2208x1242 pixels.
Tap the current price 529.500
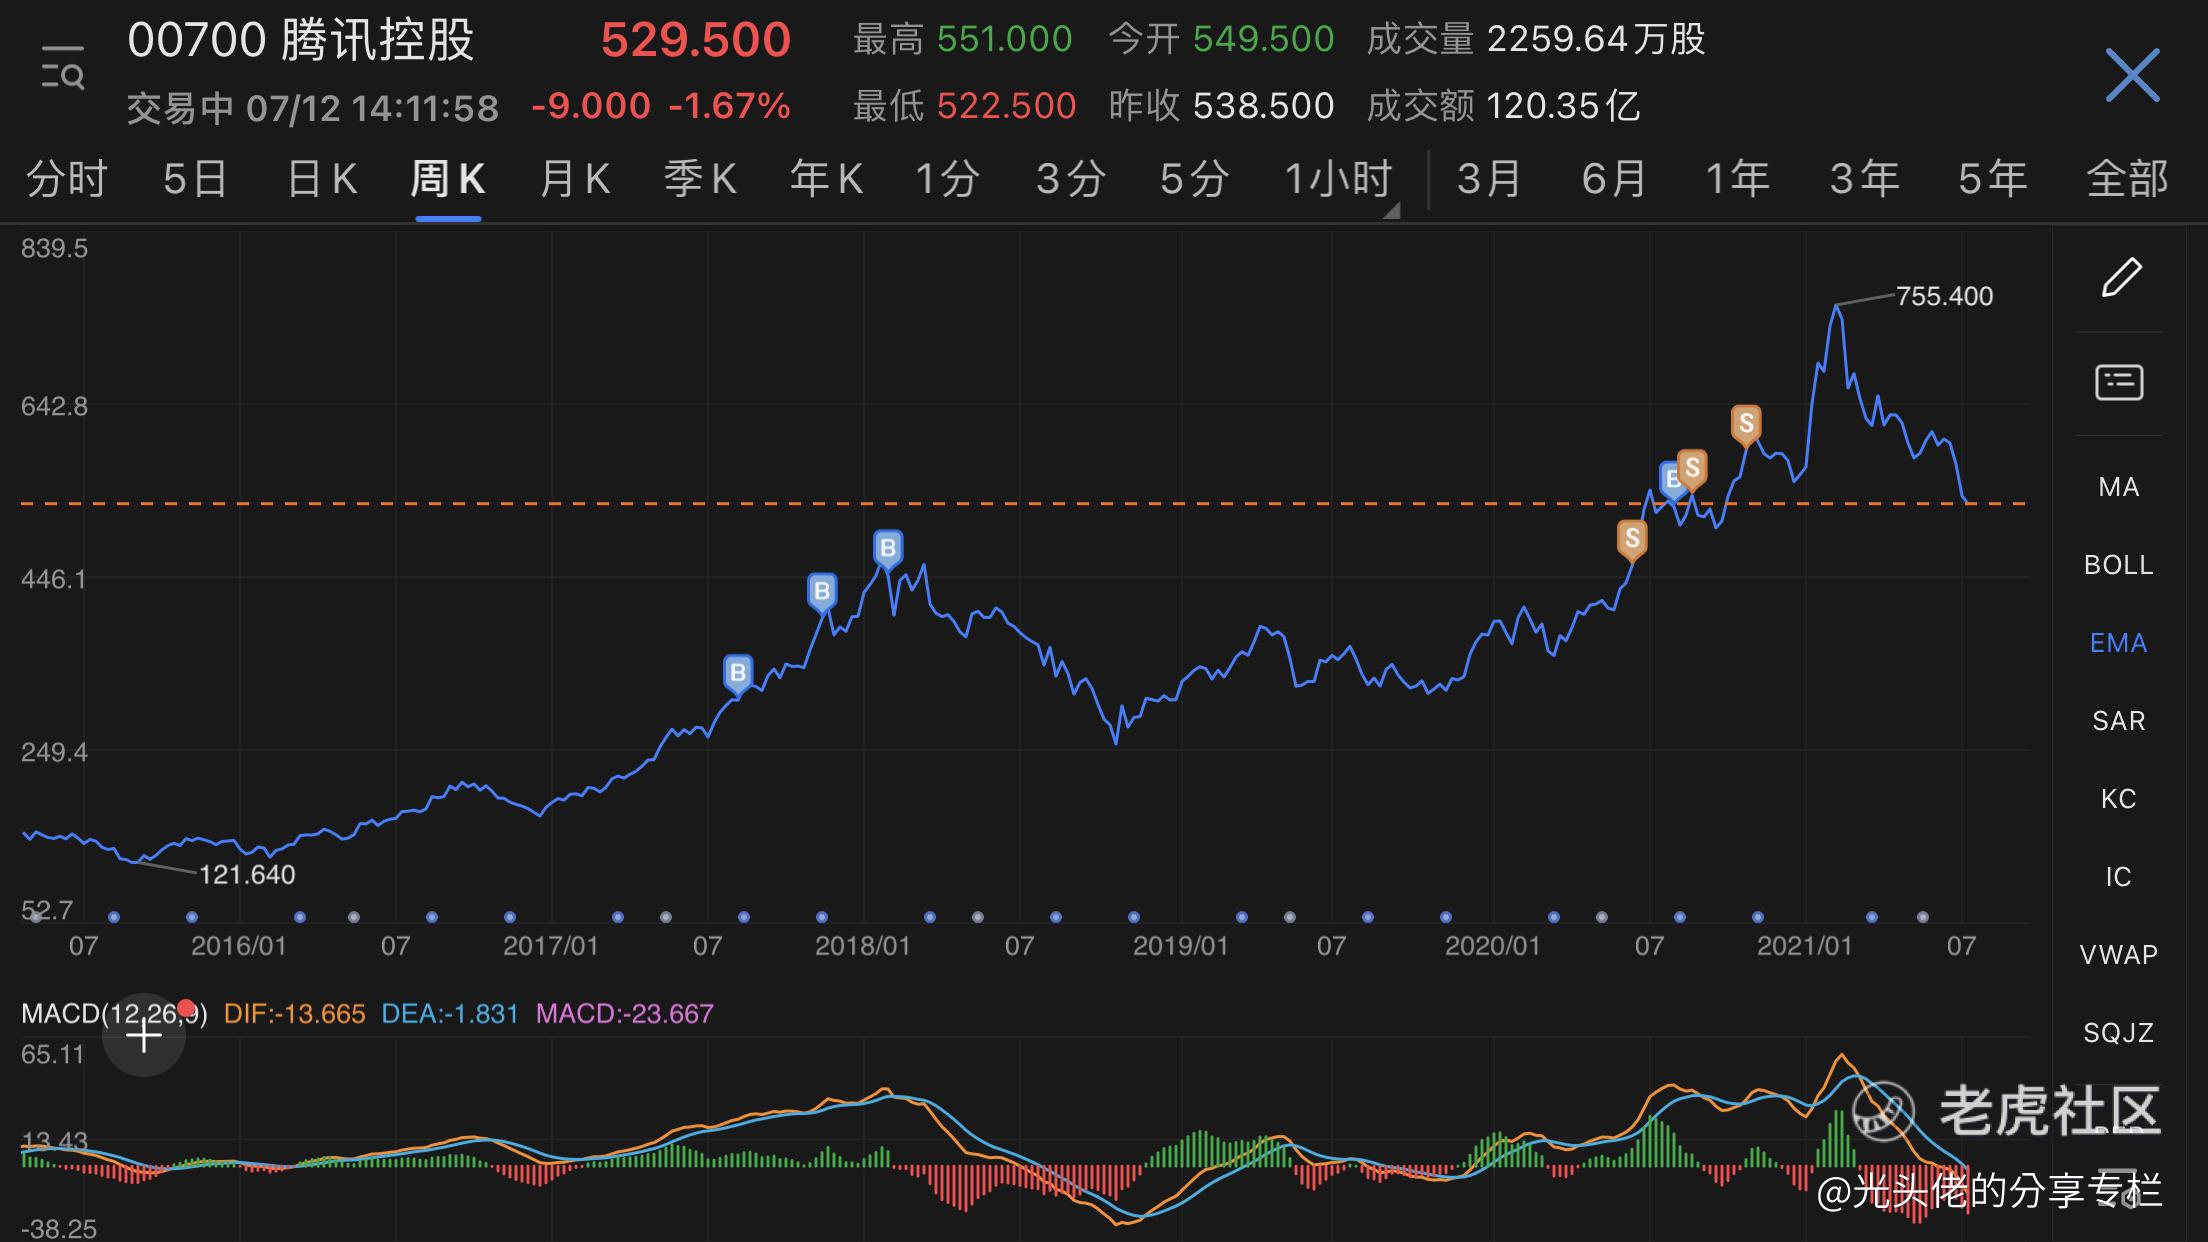coord(696,40)
